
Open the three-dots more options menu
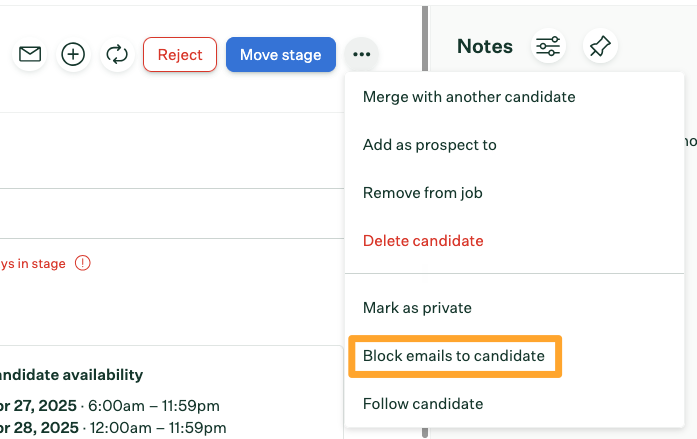(361, 54)
